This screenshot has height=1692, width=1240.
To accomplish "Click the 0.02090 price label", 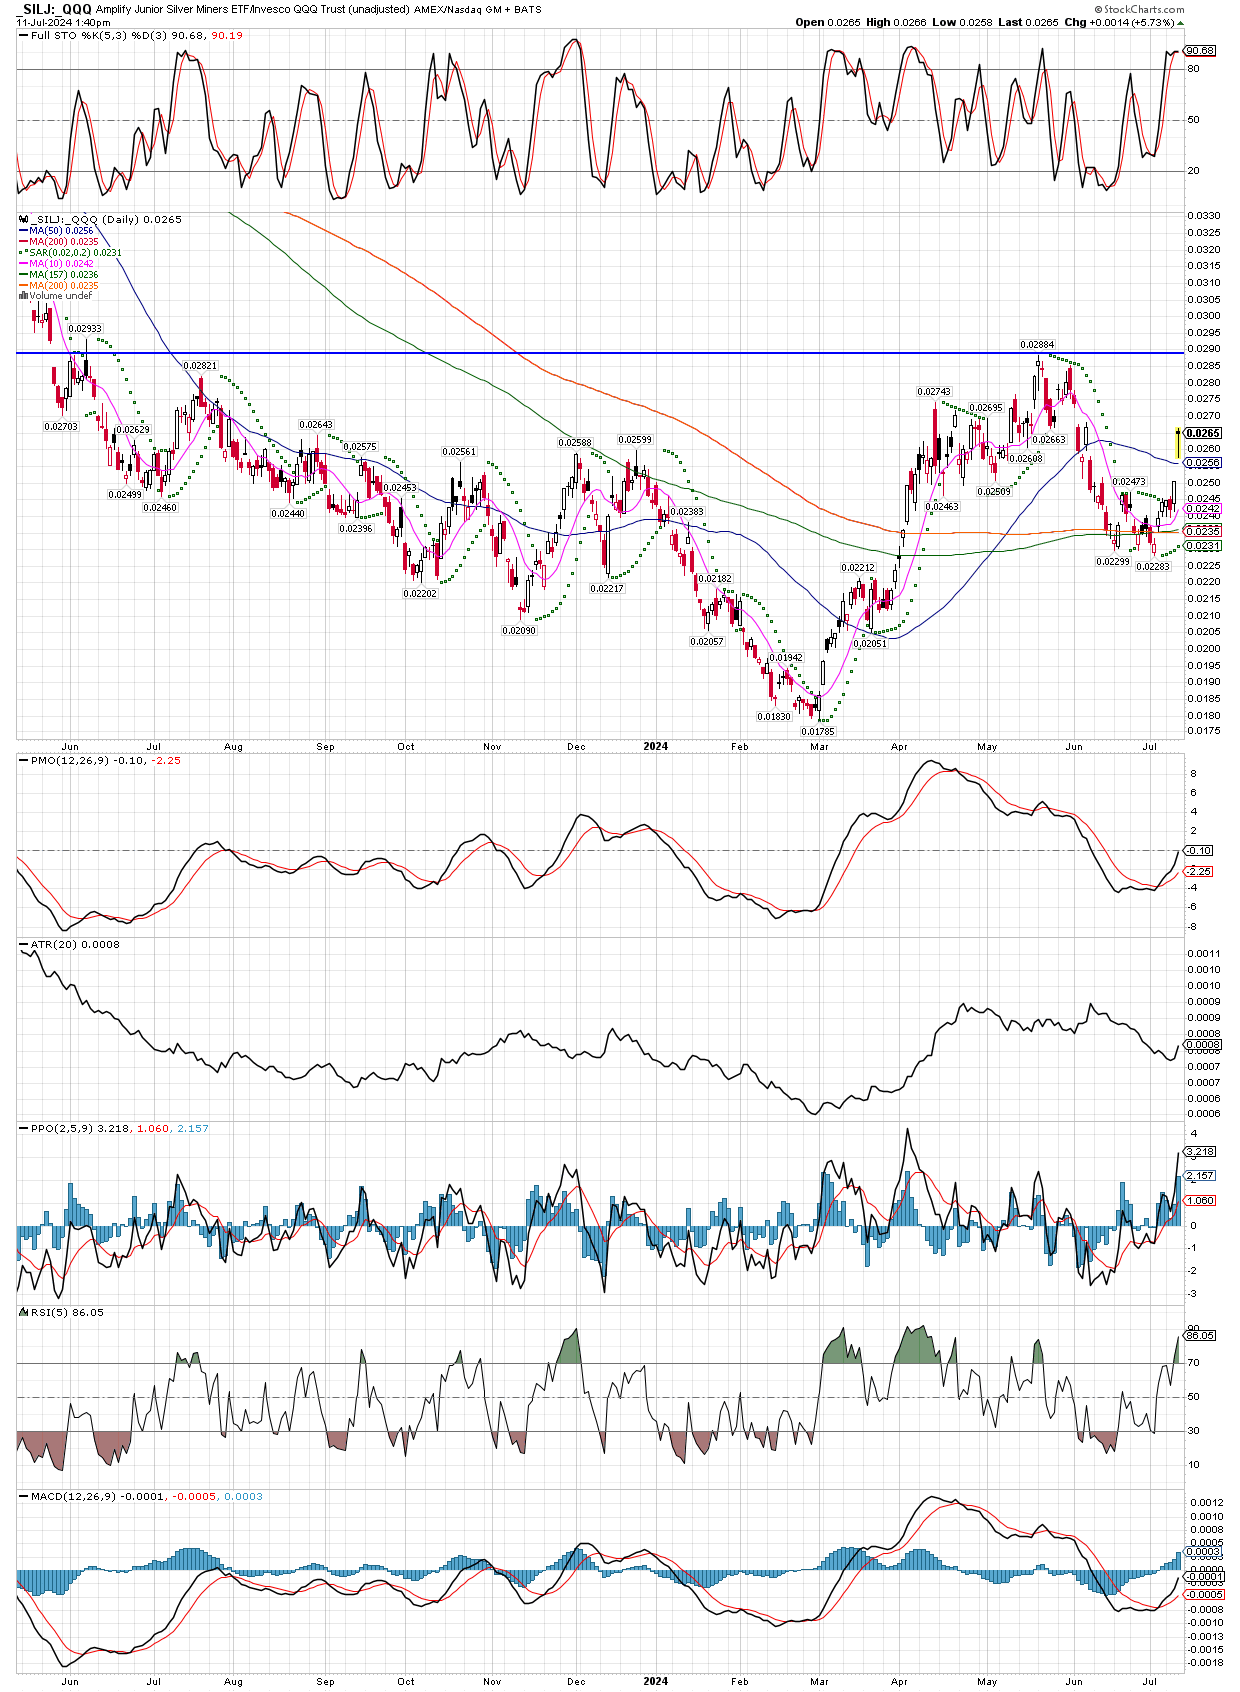I will [x=519, y=631].
